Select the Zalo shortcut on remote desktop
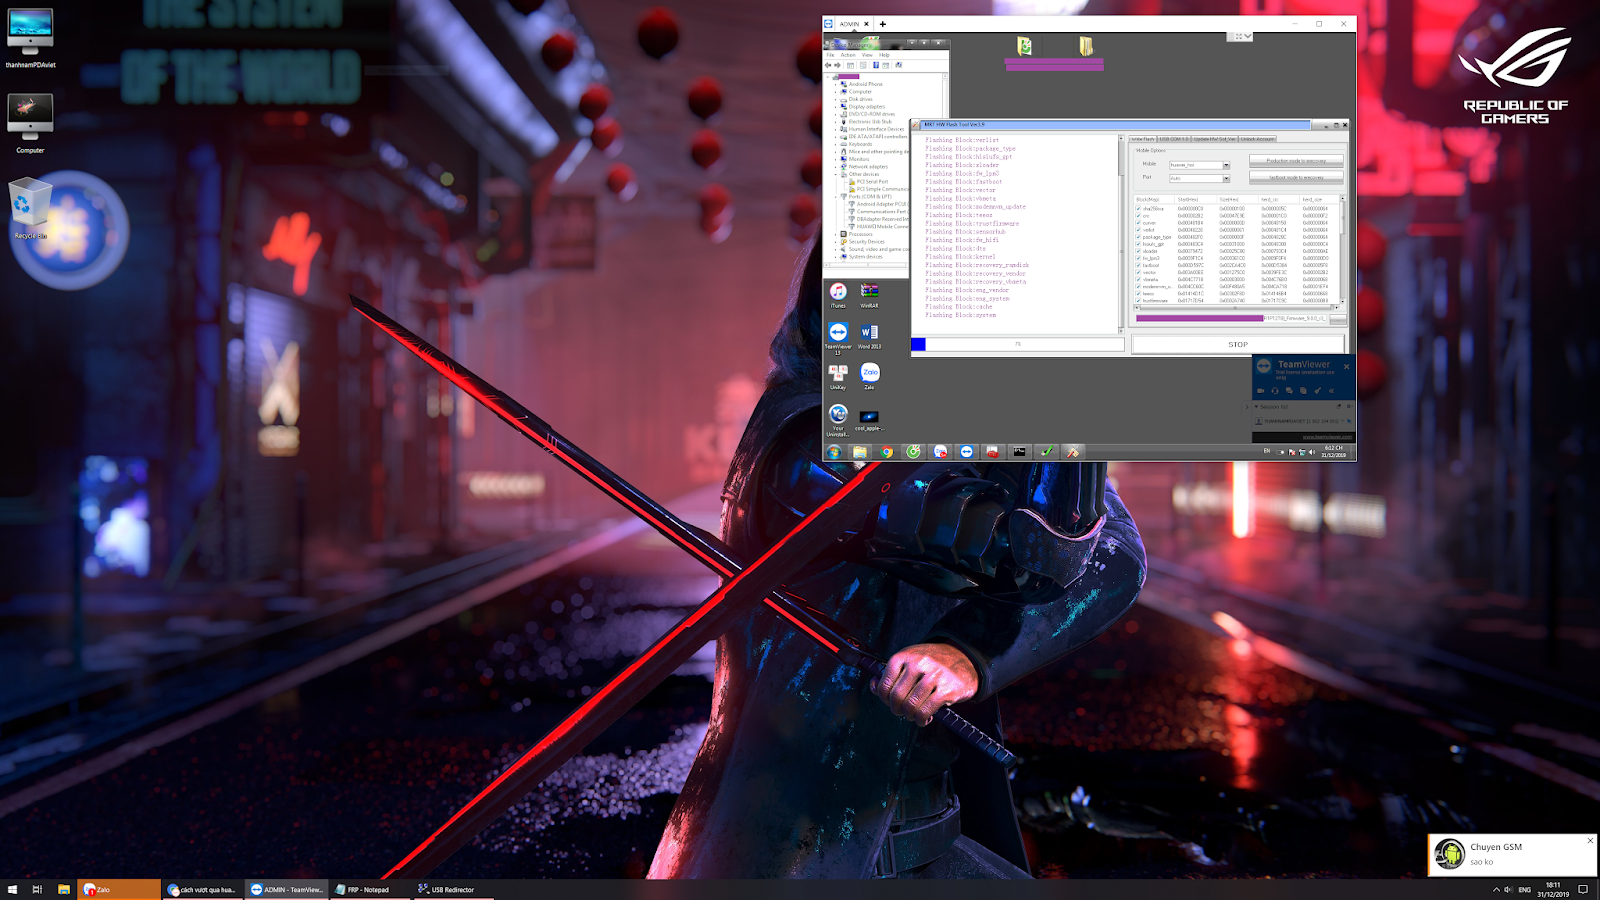 pos(870,376)
